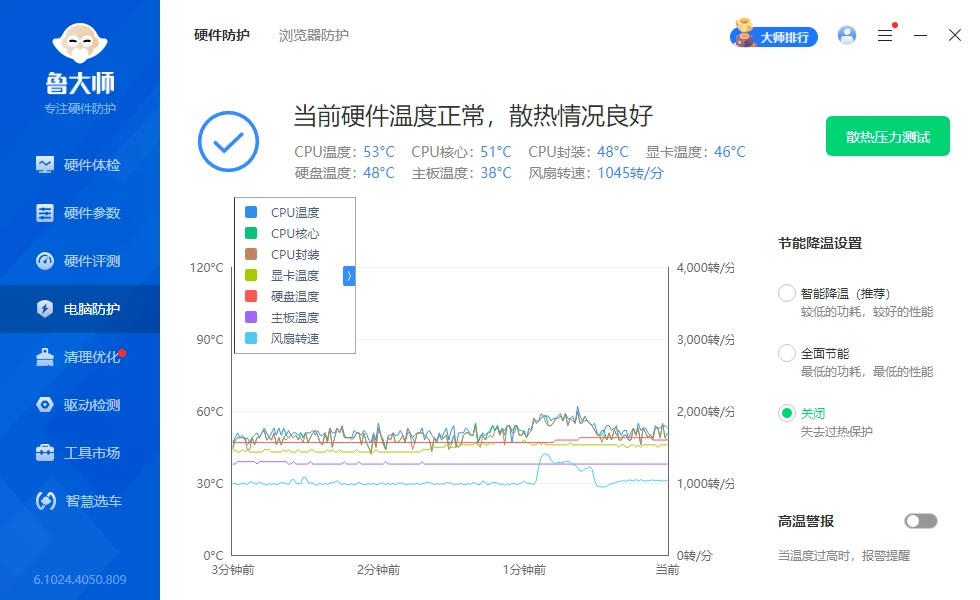Open 大师排行 ranking button

(774, 37)
